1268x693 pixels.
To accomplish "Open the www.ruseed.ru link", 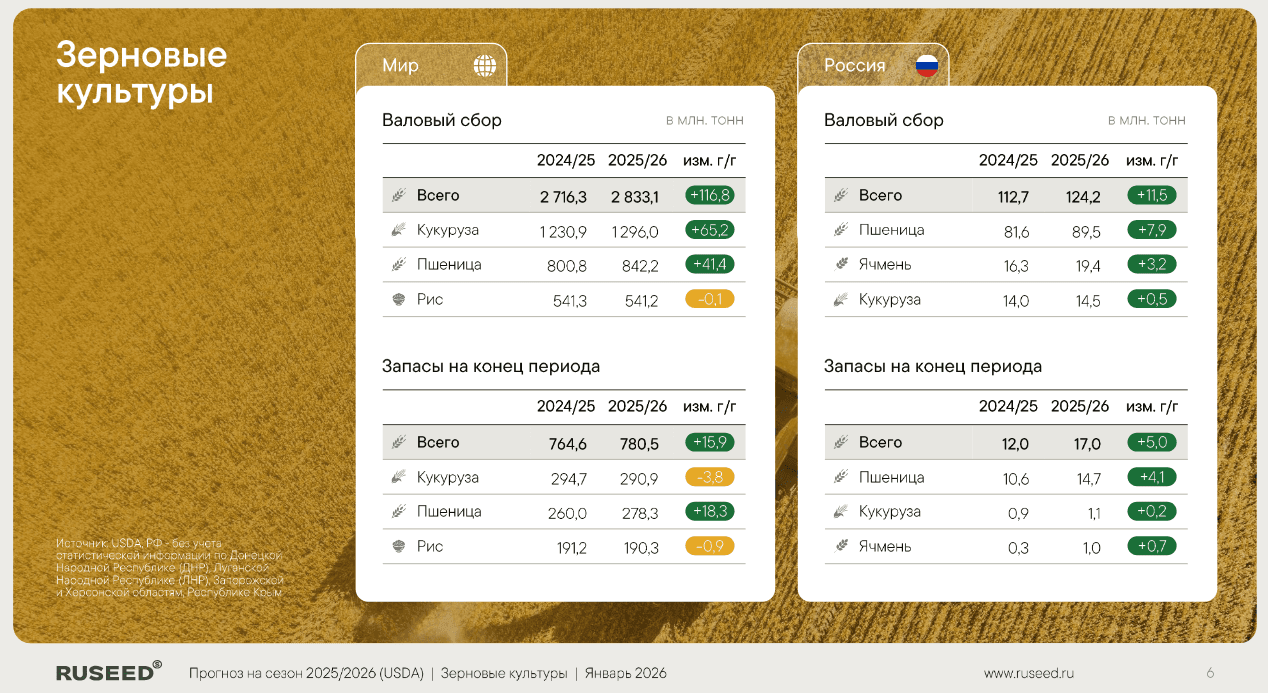I will 1029,674.
